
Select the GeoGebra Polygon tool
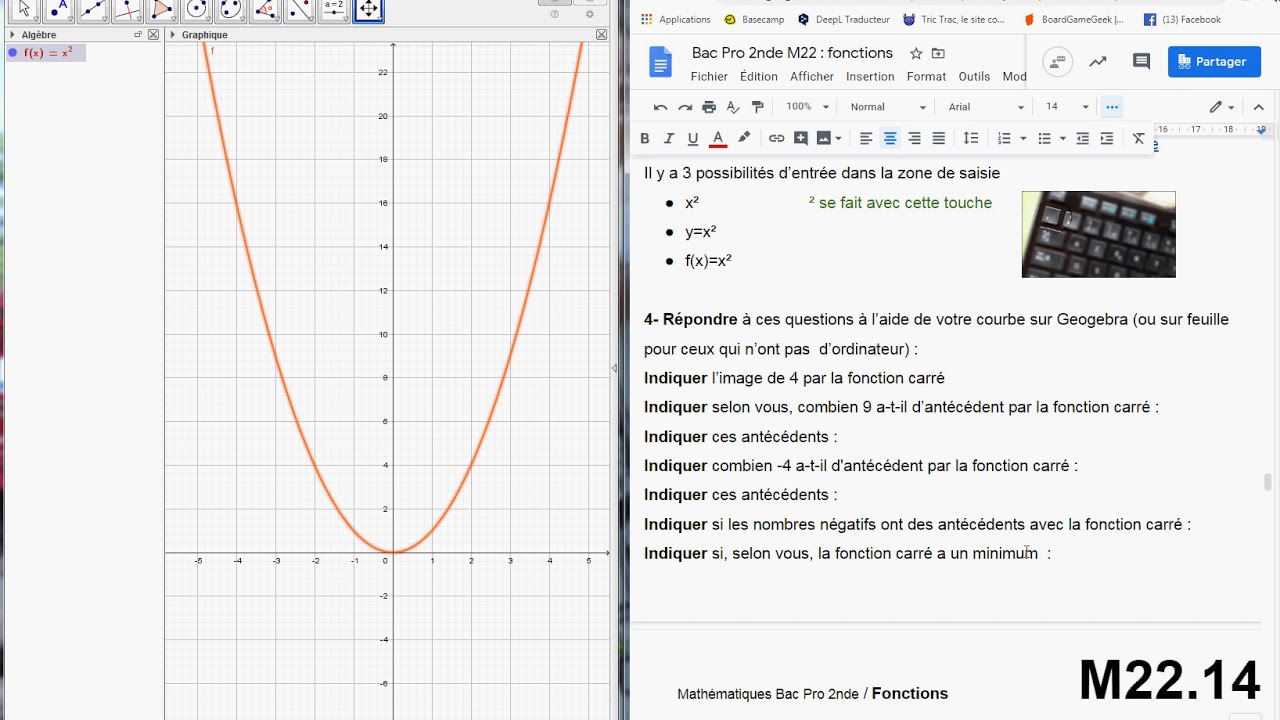coord(162,10)
